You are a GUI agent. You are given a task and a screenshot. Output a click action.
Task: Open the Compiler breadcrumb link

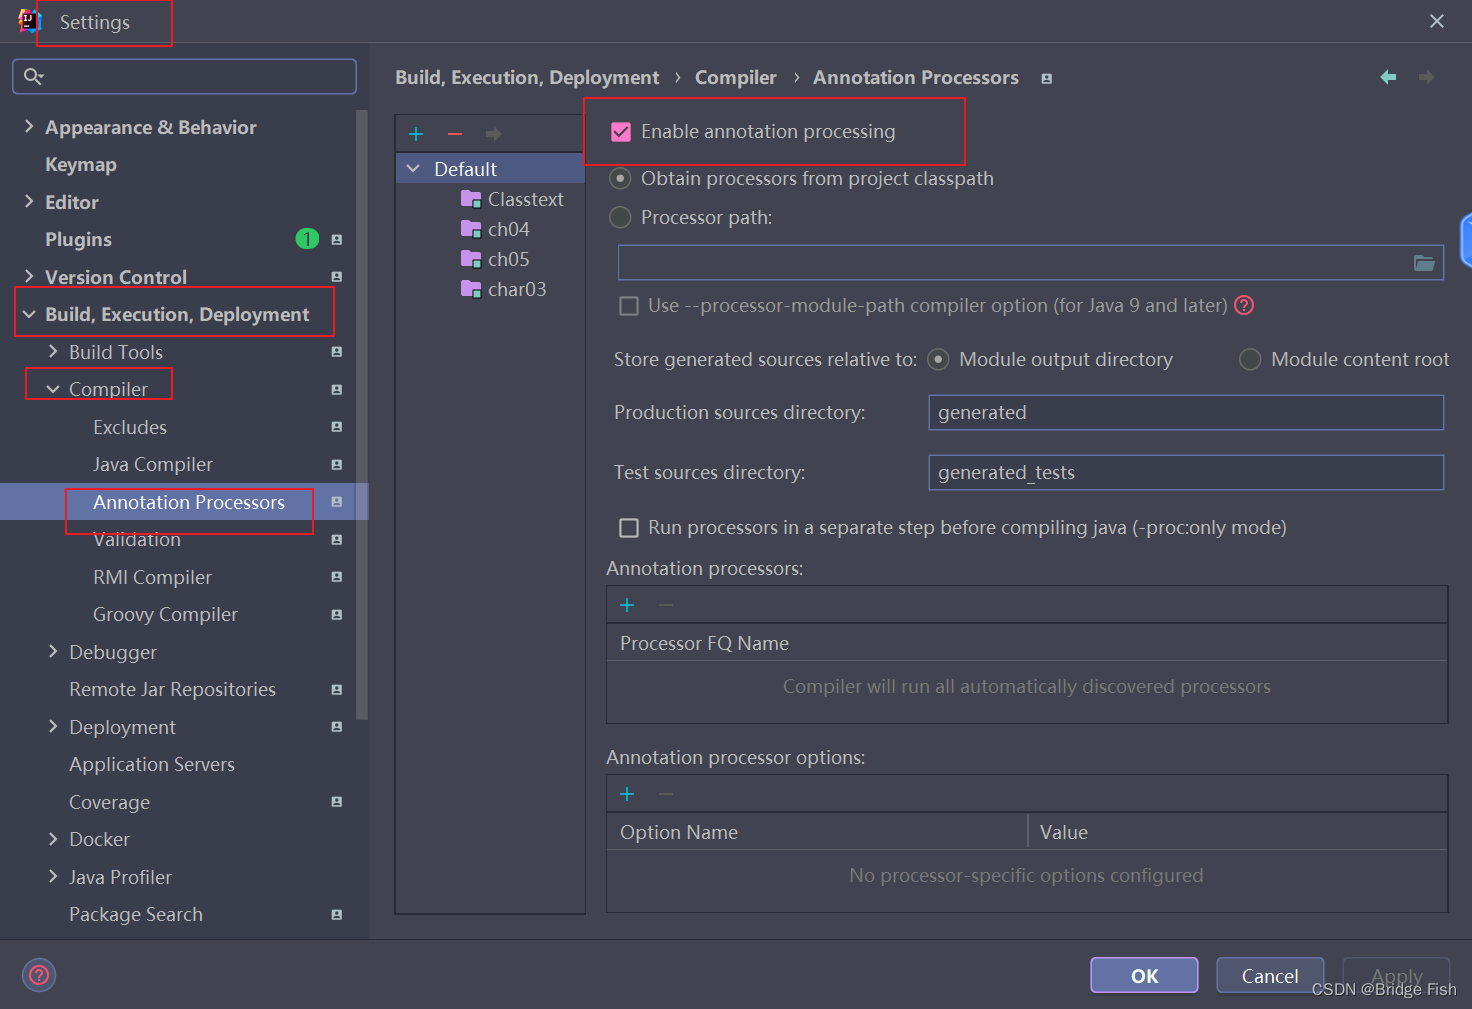736,77
